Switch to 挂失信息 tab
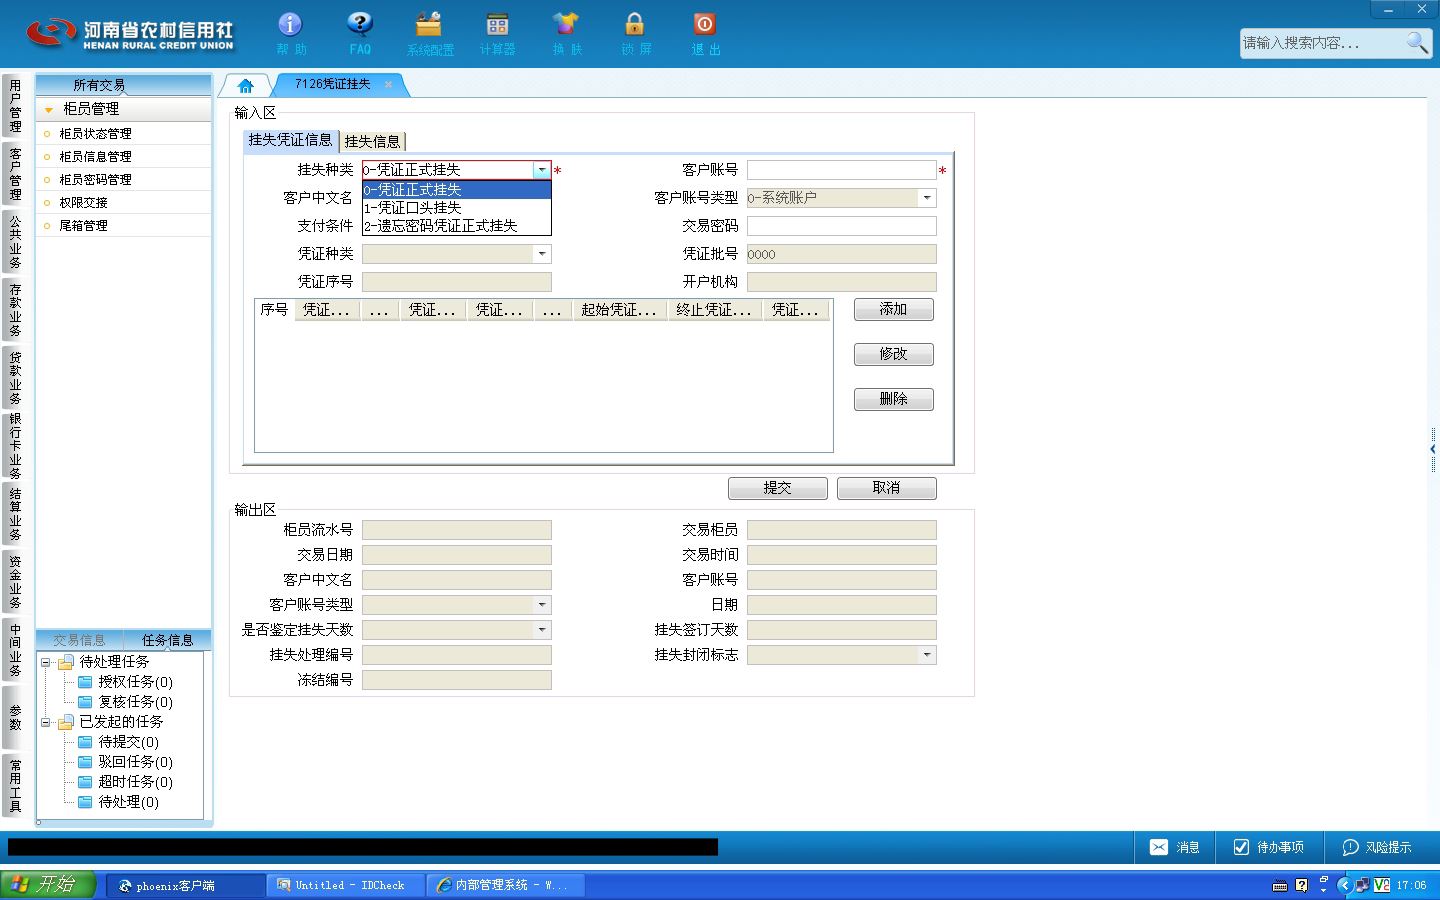Viewport: 1440px width, 900px height. click(372, 142)
